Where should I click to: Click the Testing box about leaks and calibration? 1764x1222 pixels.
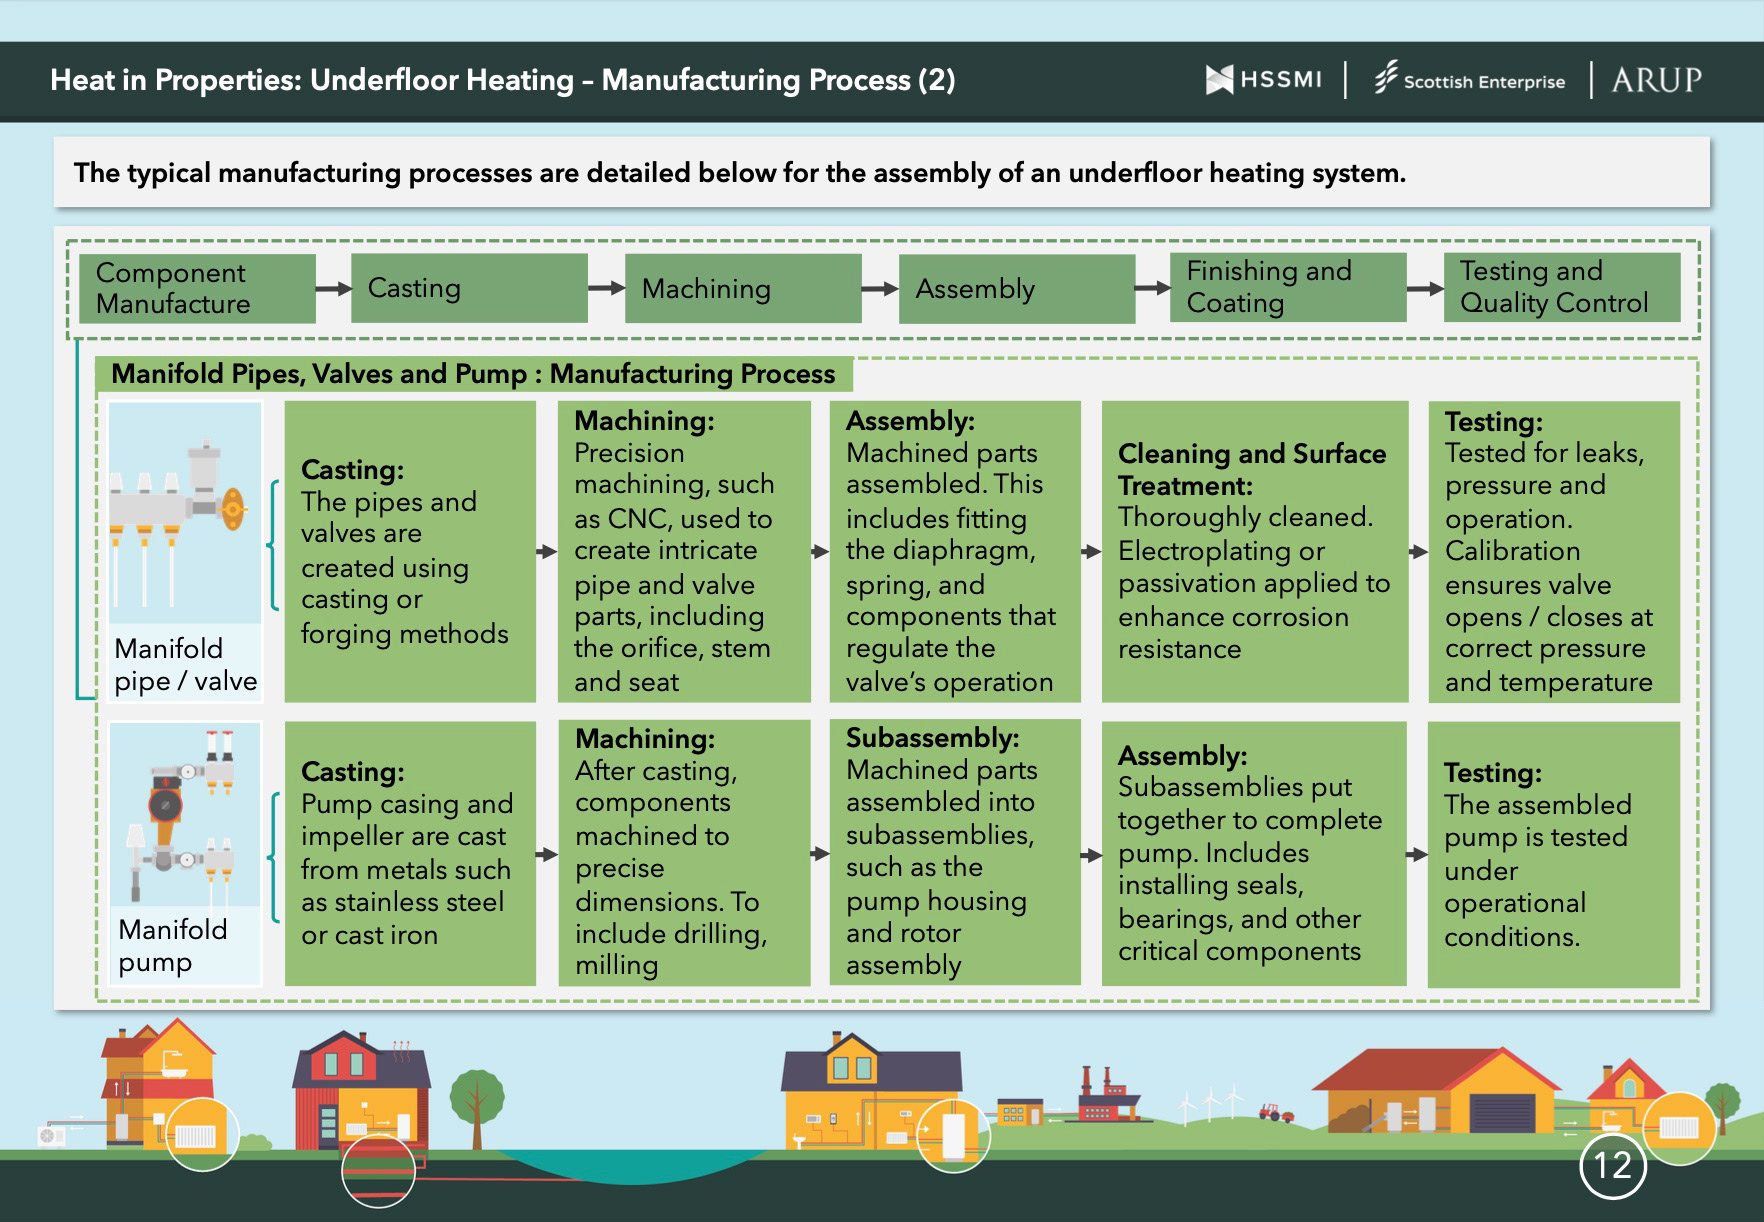click(1554, 551)
